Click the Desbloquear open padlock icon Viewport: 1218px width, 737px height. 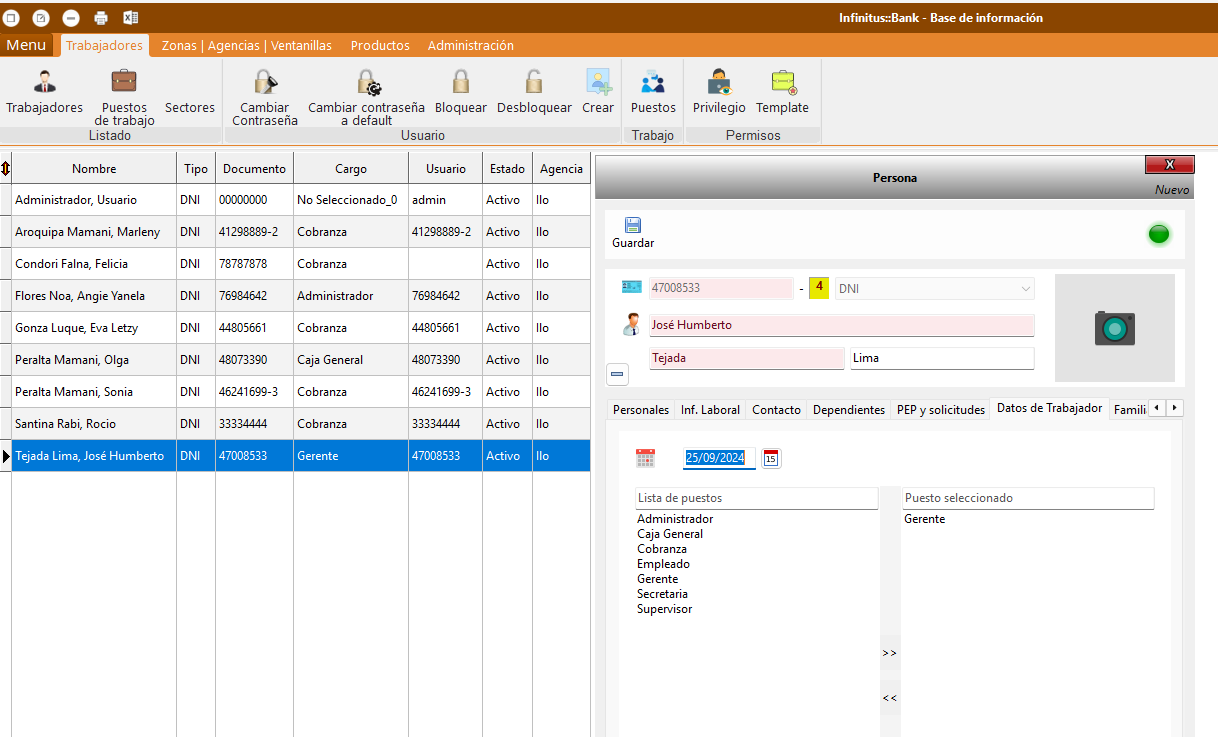click(534, 82)
